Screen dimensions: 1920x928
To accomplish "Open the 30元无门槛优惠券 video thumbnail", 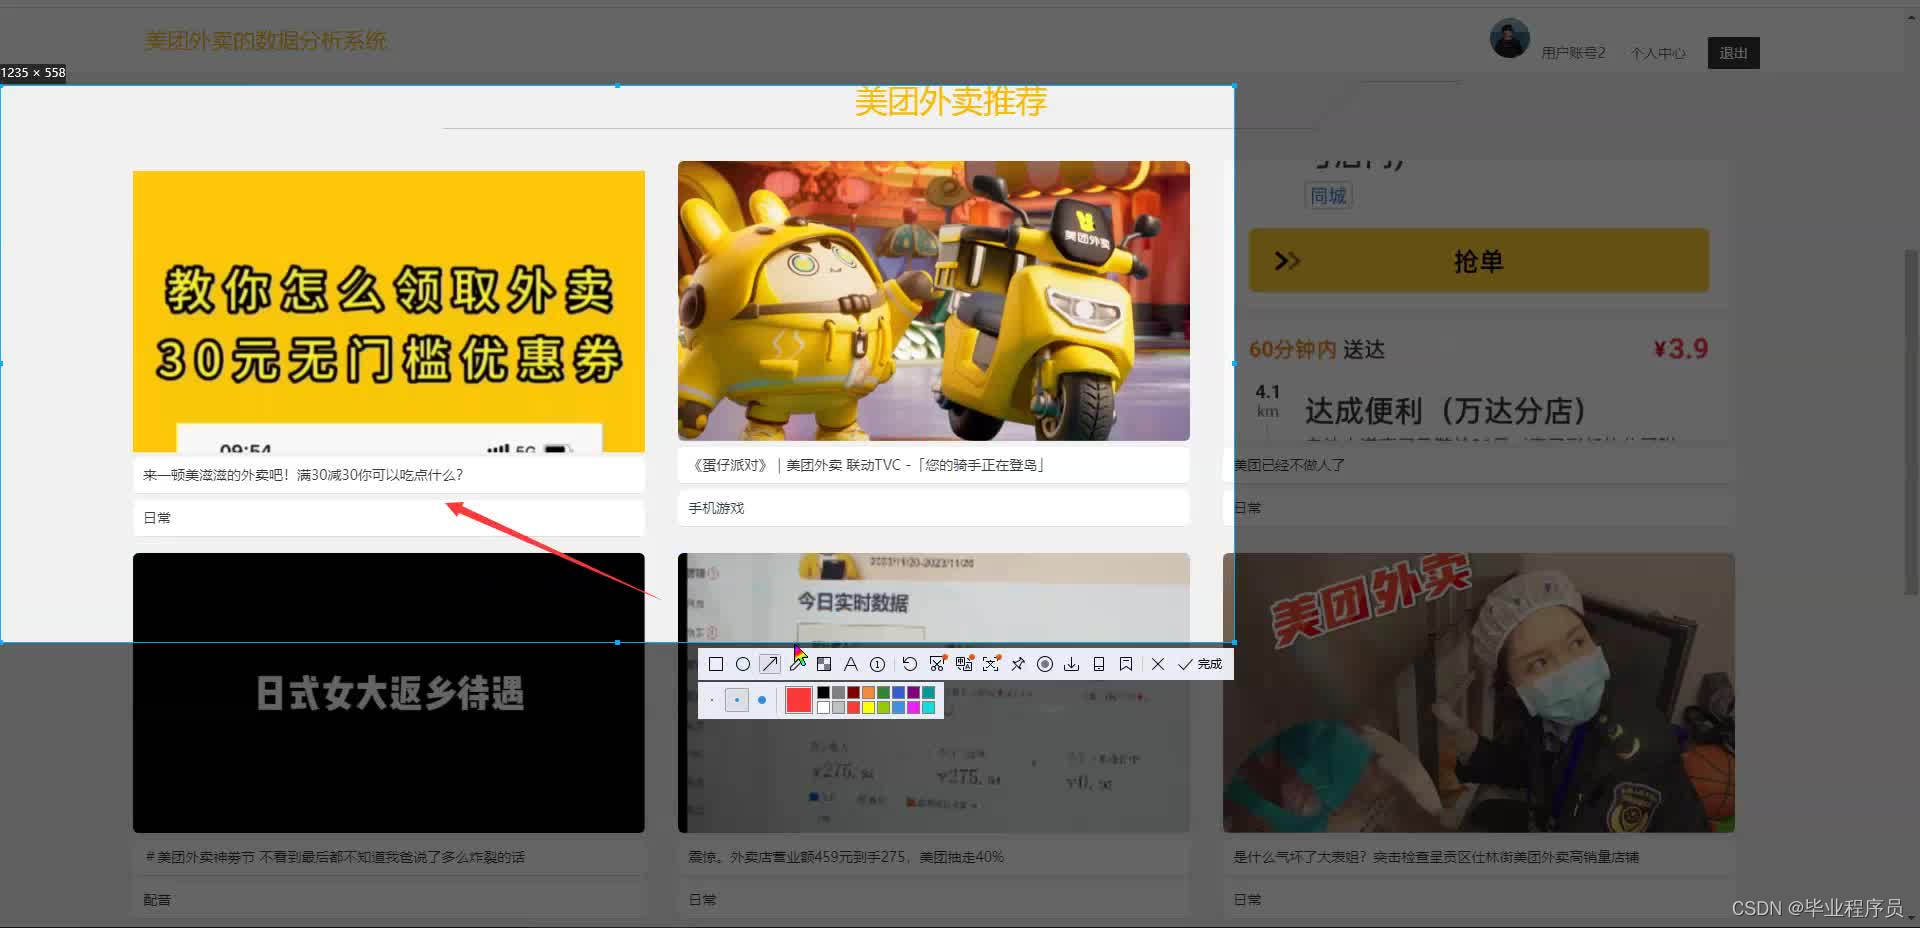I will pyautogui.click(x=389, y=311).
